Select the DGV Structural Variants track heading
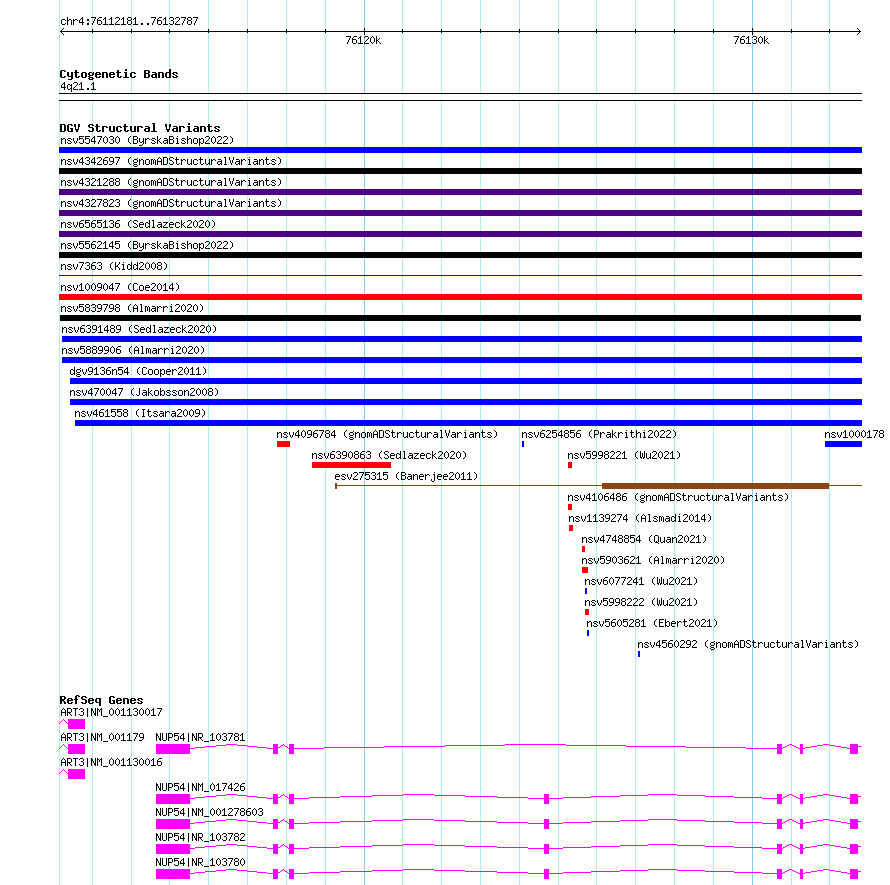This screenshot has width=890, height=885. (140, 128)
